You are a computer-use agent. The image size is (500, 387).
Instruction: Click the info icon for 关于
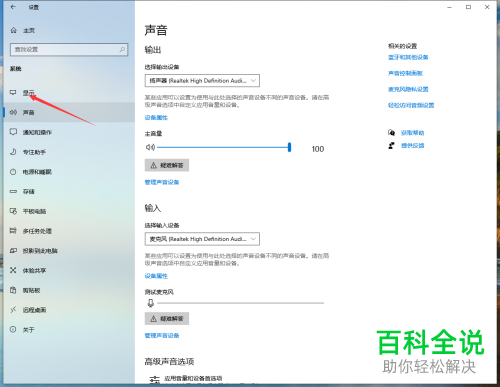click(13, 329)
